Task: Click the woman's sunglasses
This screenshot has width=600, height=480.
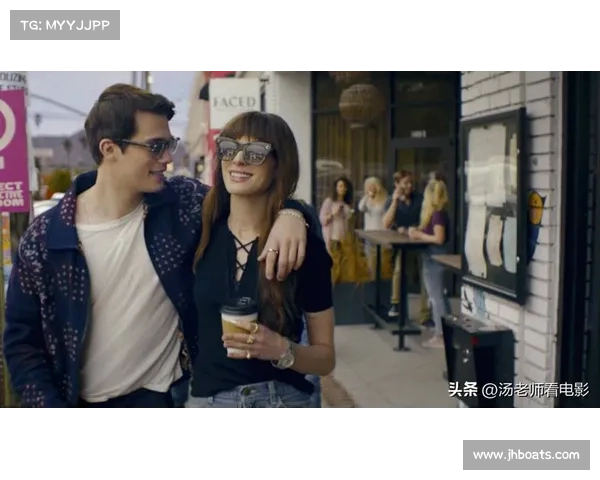Action: click(x=243, y=151)
